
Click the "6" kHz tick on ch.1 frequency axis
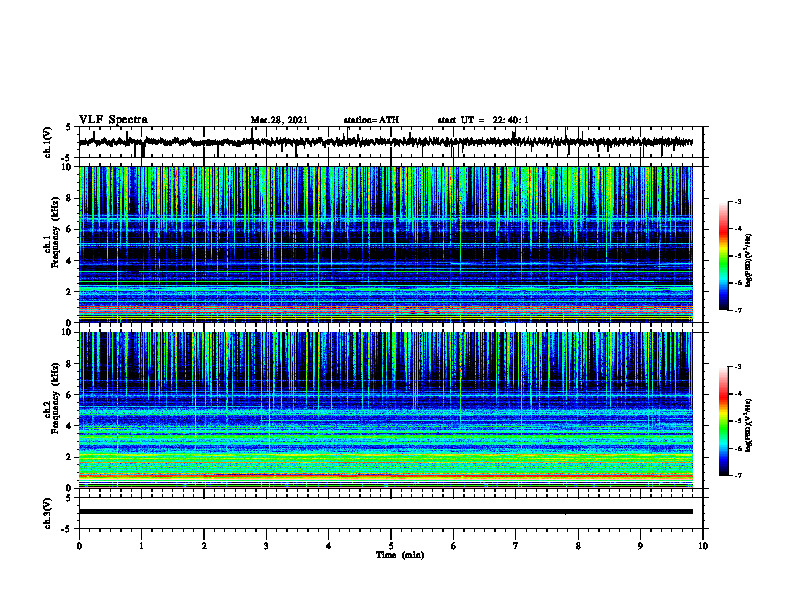tap(70, 229)
